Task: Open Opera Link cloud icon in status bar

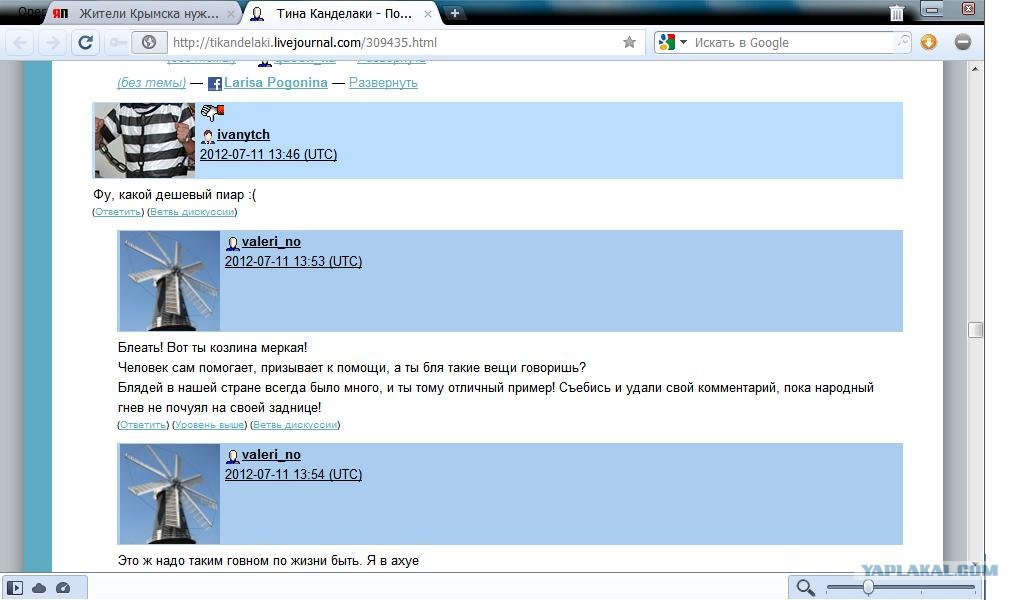Action: 39,588
